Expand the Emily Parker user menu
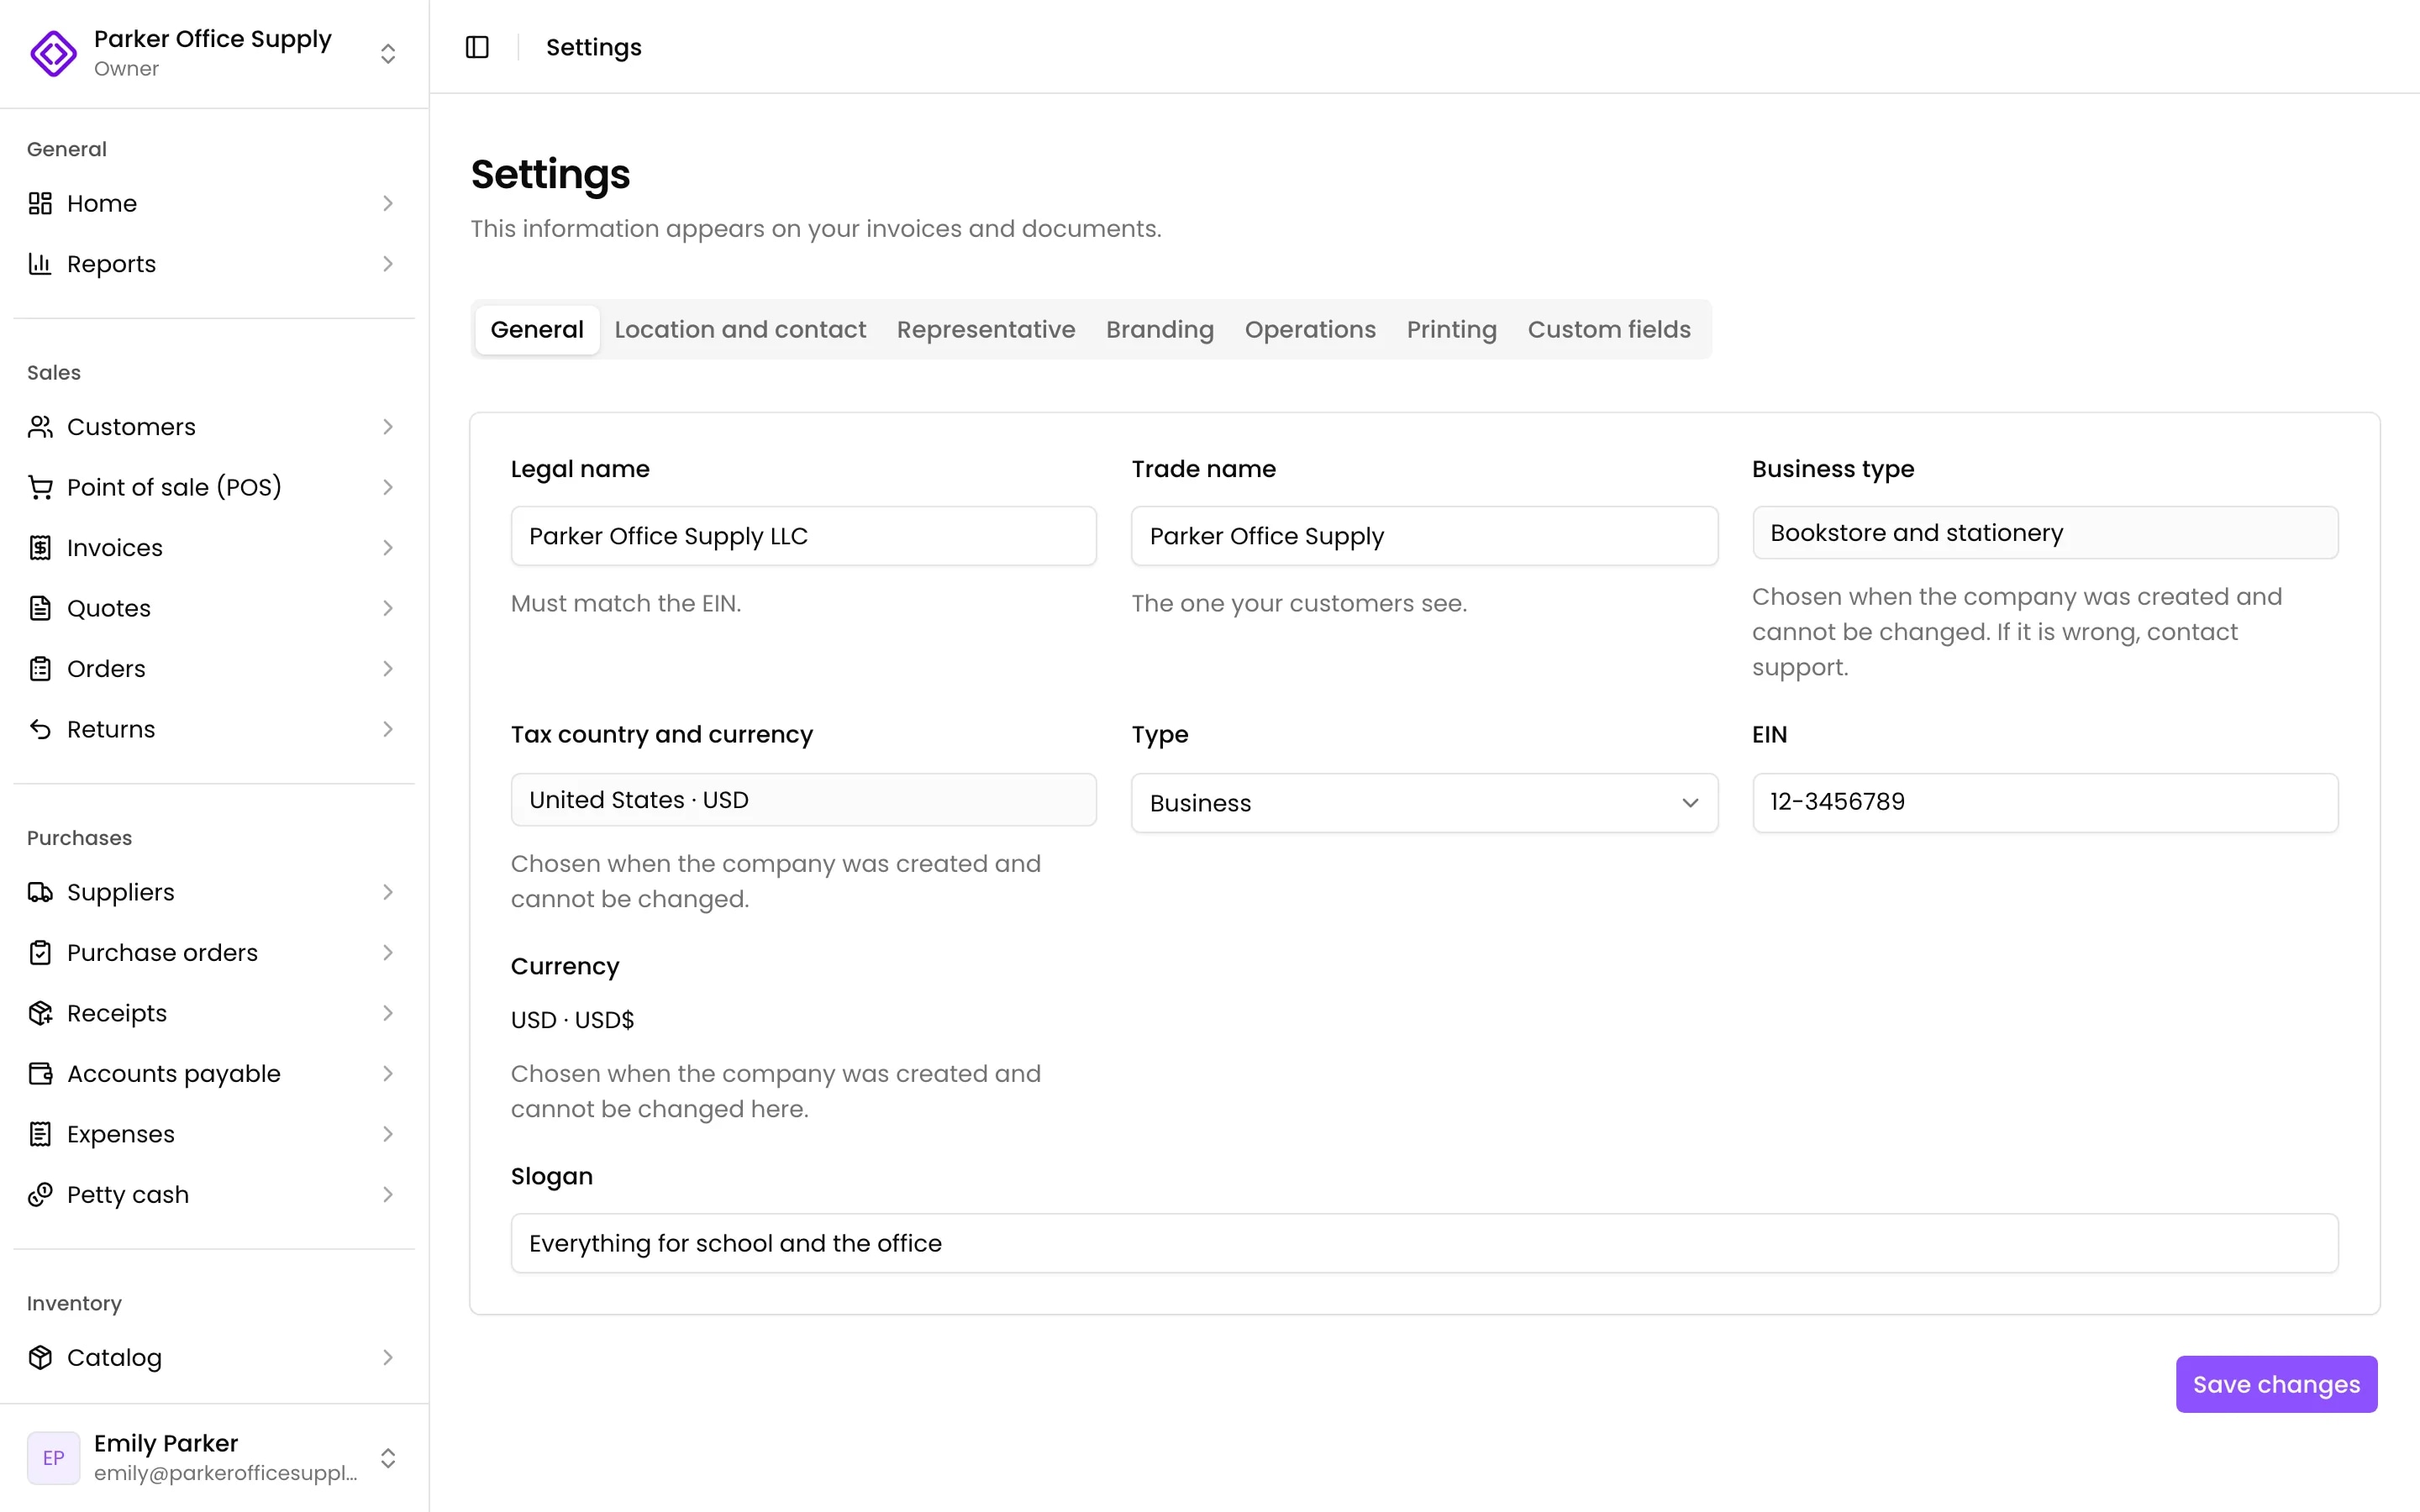This screenshot has height=1512, width=2420. [388, 1458]
